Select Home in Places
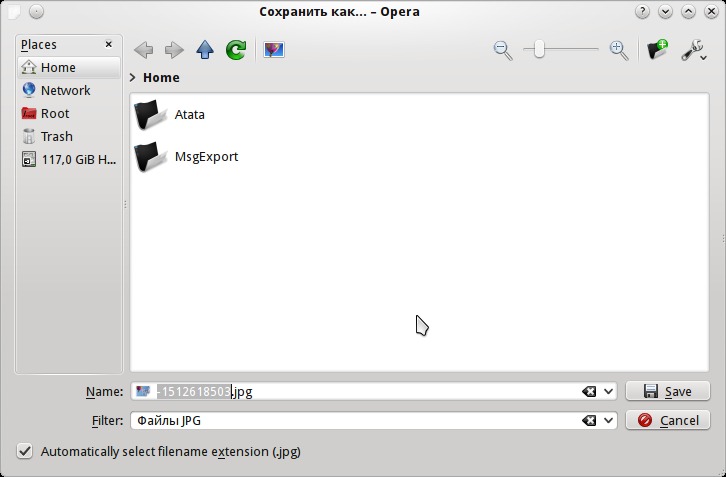The width and height of the screenshot is (726, 477). tap(69, 68)
